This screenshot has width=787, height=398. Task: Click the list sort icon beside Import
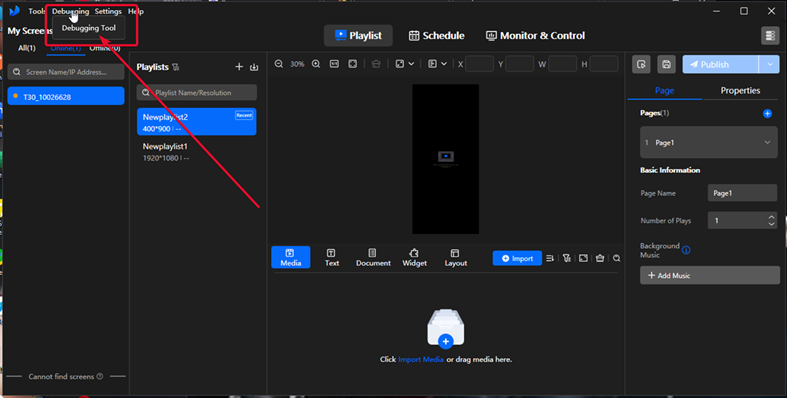click(x=550, y=258)
